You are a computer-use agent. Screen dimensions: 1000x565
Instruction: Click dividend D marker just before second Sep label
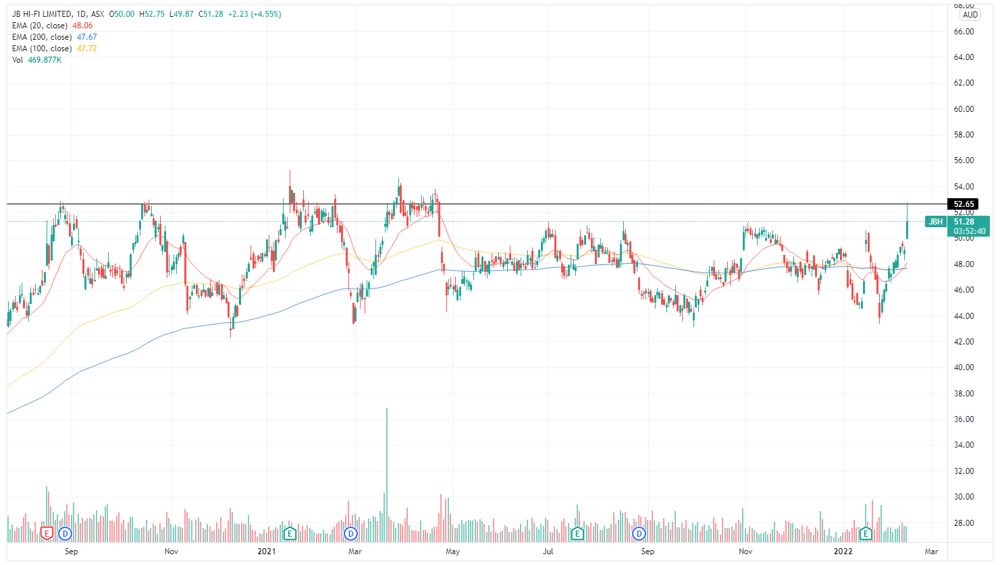638,533
